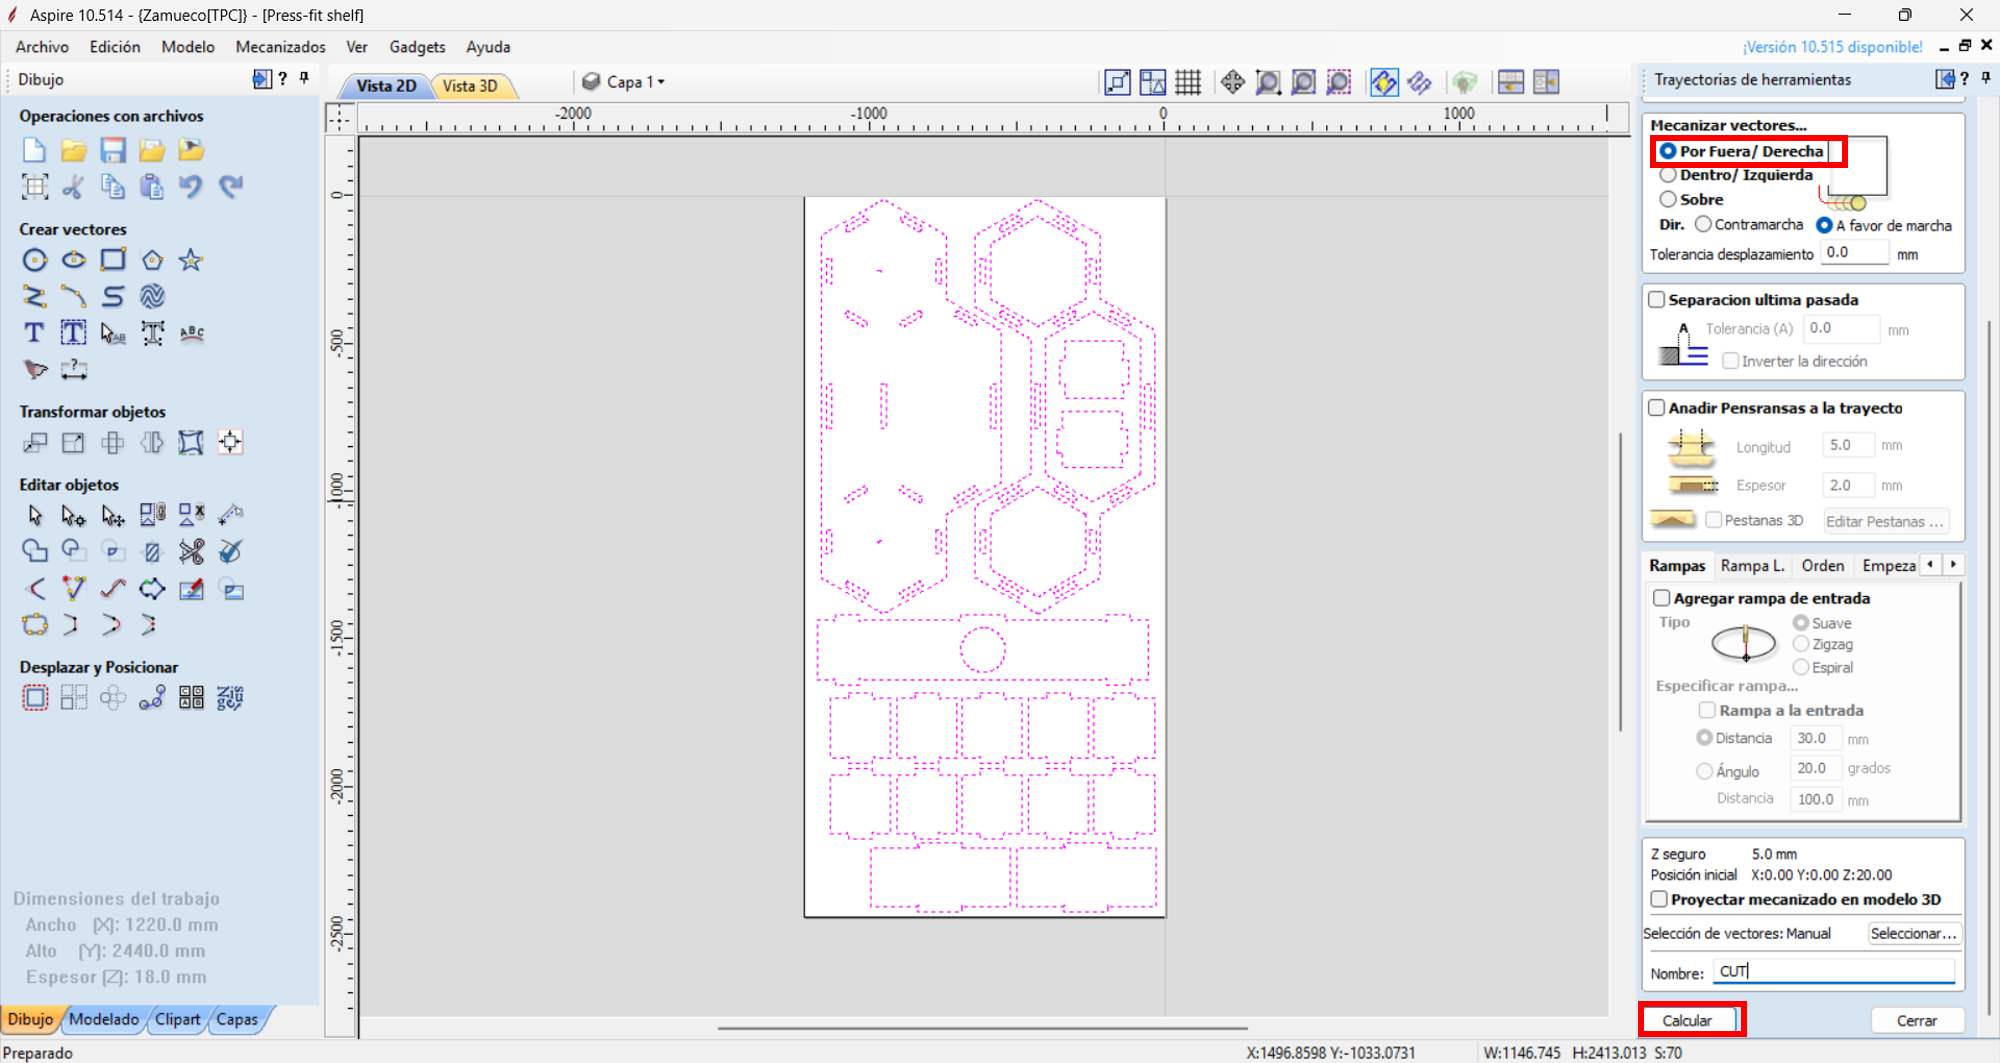
Task: Click the Seleccionar... button
Action: click(x=1913, y=933)
